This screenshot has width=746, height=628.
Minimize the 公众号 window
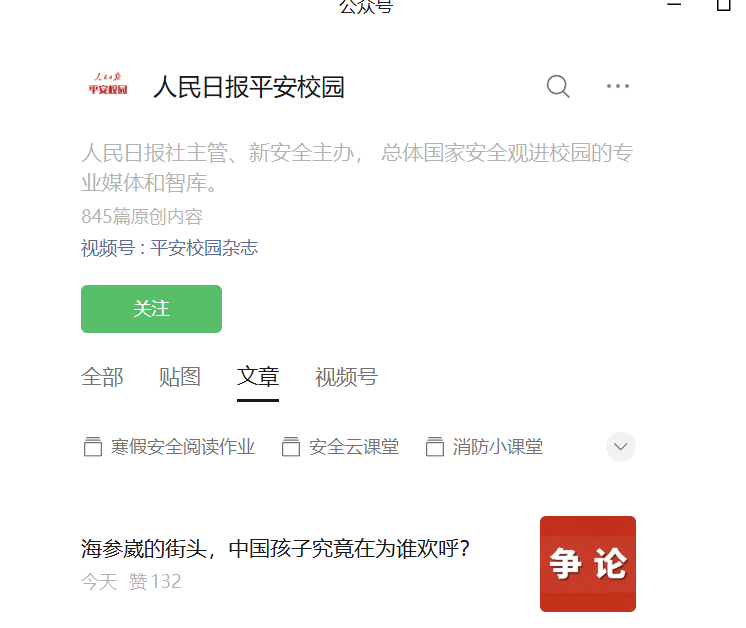(x=674, y=4)
